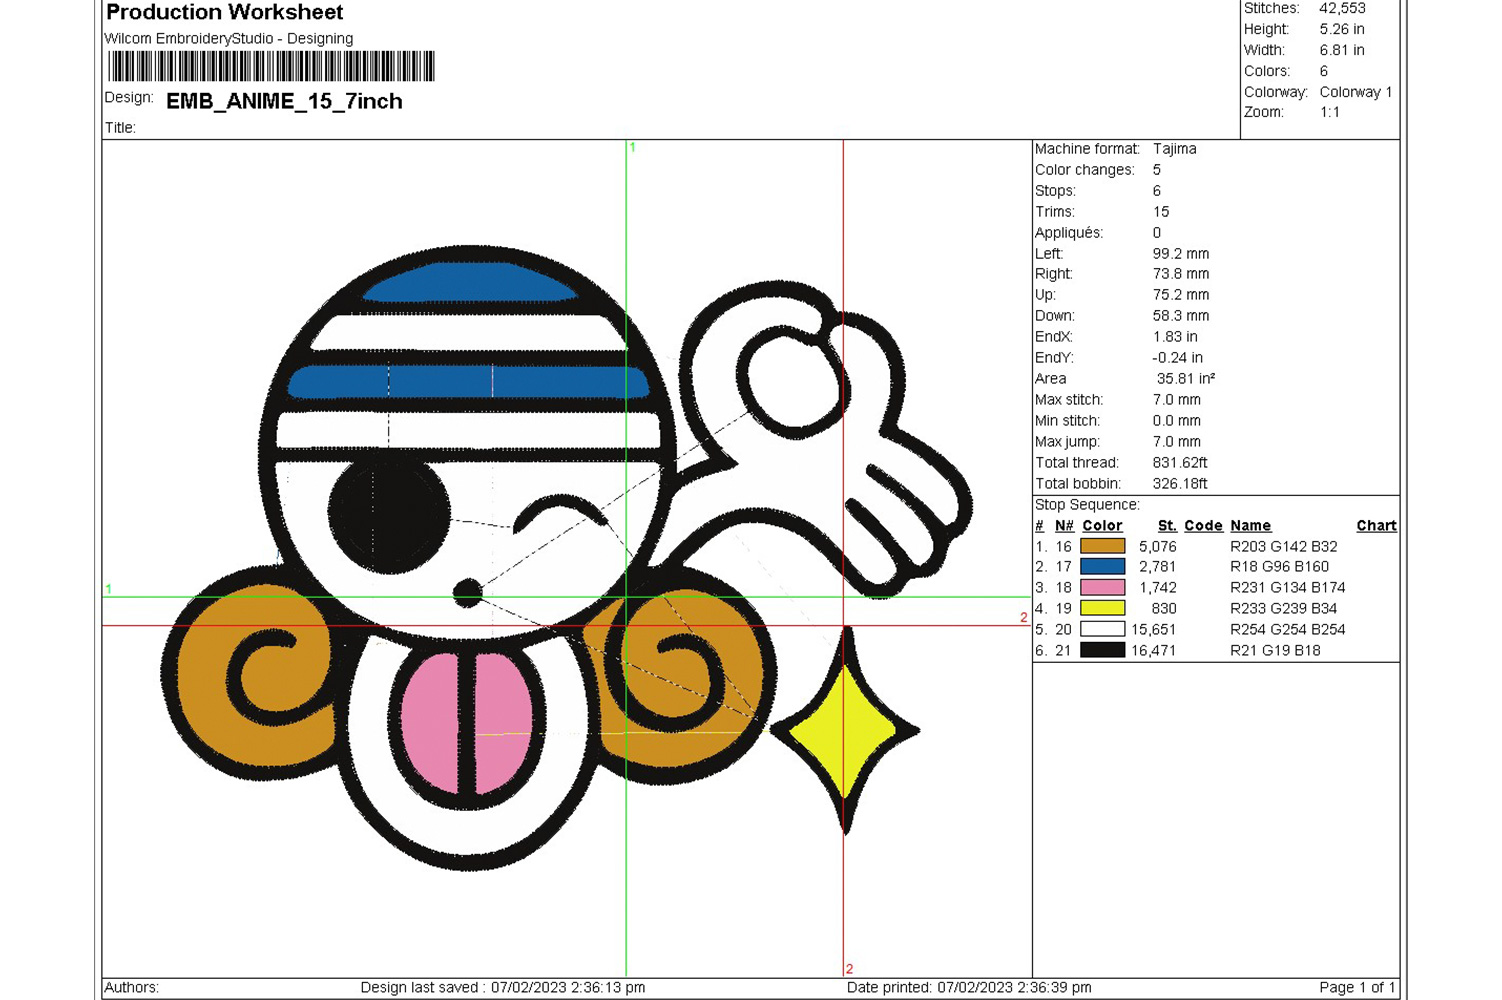The width and height of the screenshot is (1502, 1000).
Task: Pick the pink swatch in stop sequence
Action: pyautogui.click(x=1102, y=588)
